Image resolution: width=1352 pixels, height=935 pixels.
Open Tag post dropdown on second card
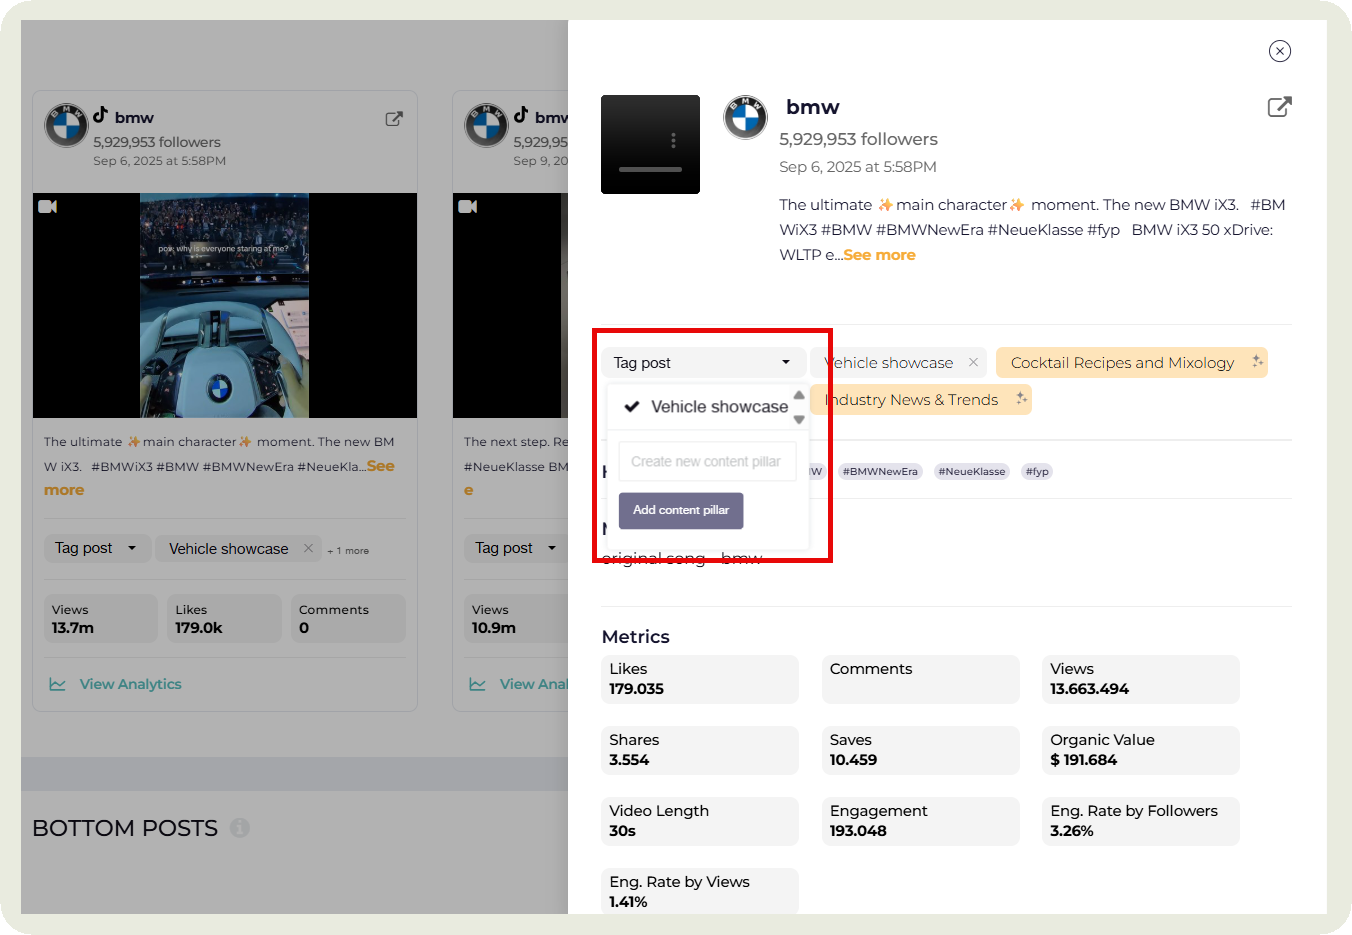tap(515, 548)
